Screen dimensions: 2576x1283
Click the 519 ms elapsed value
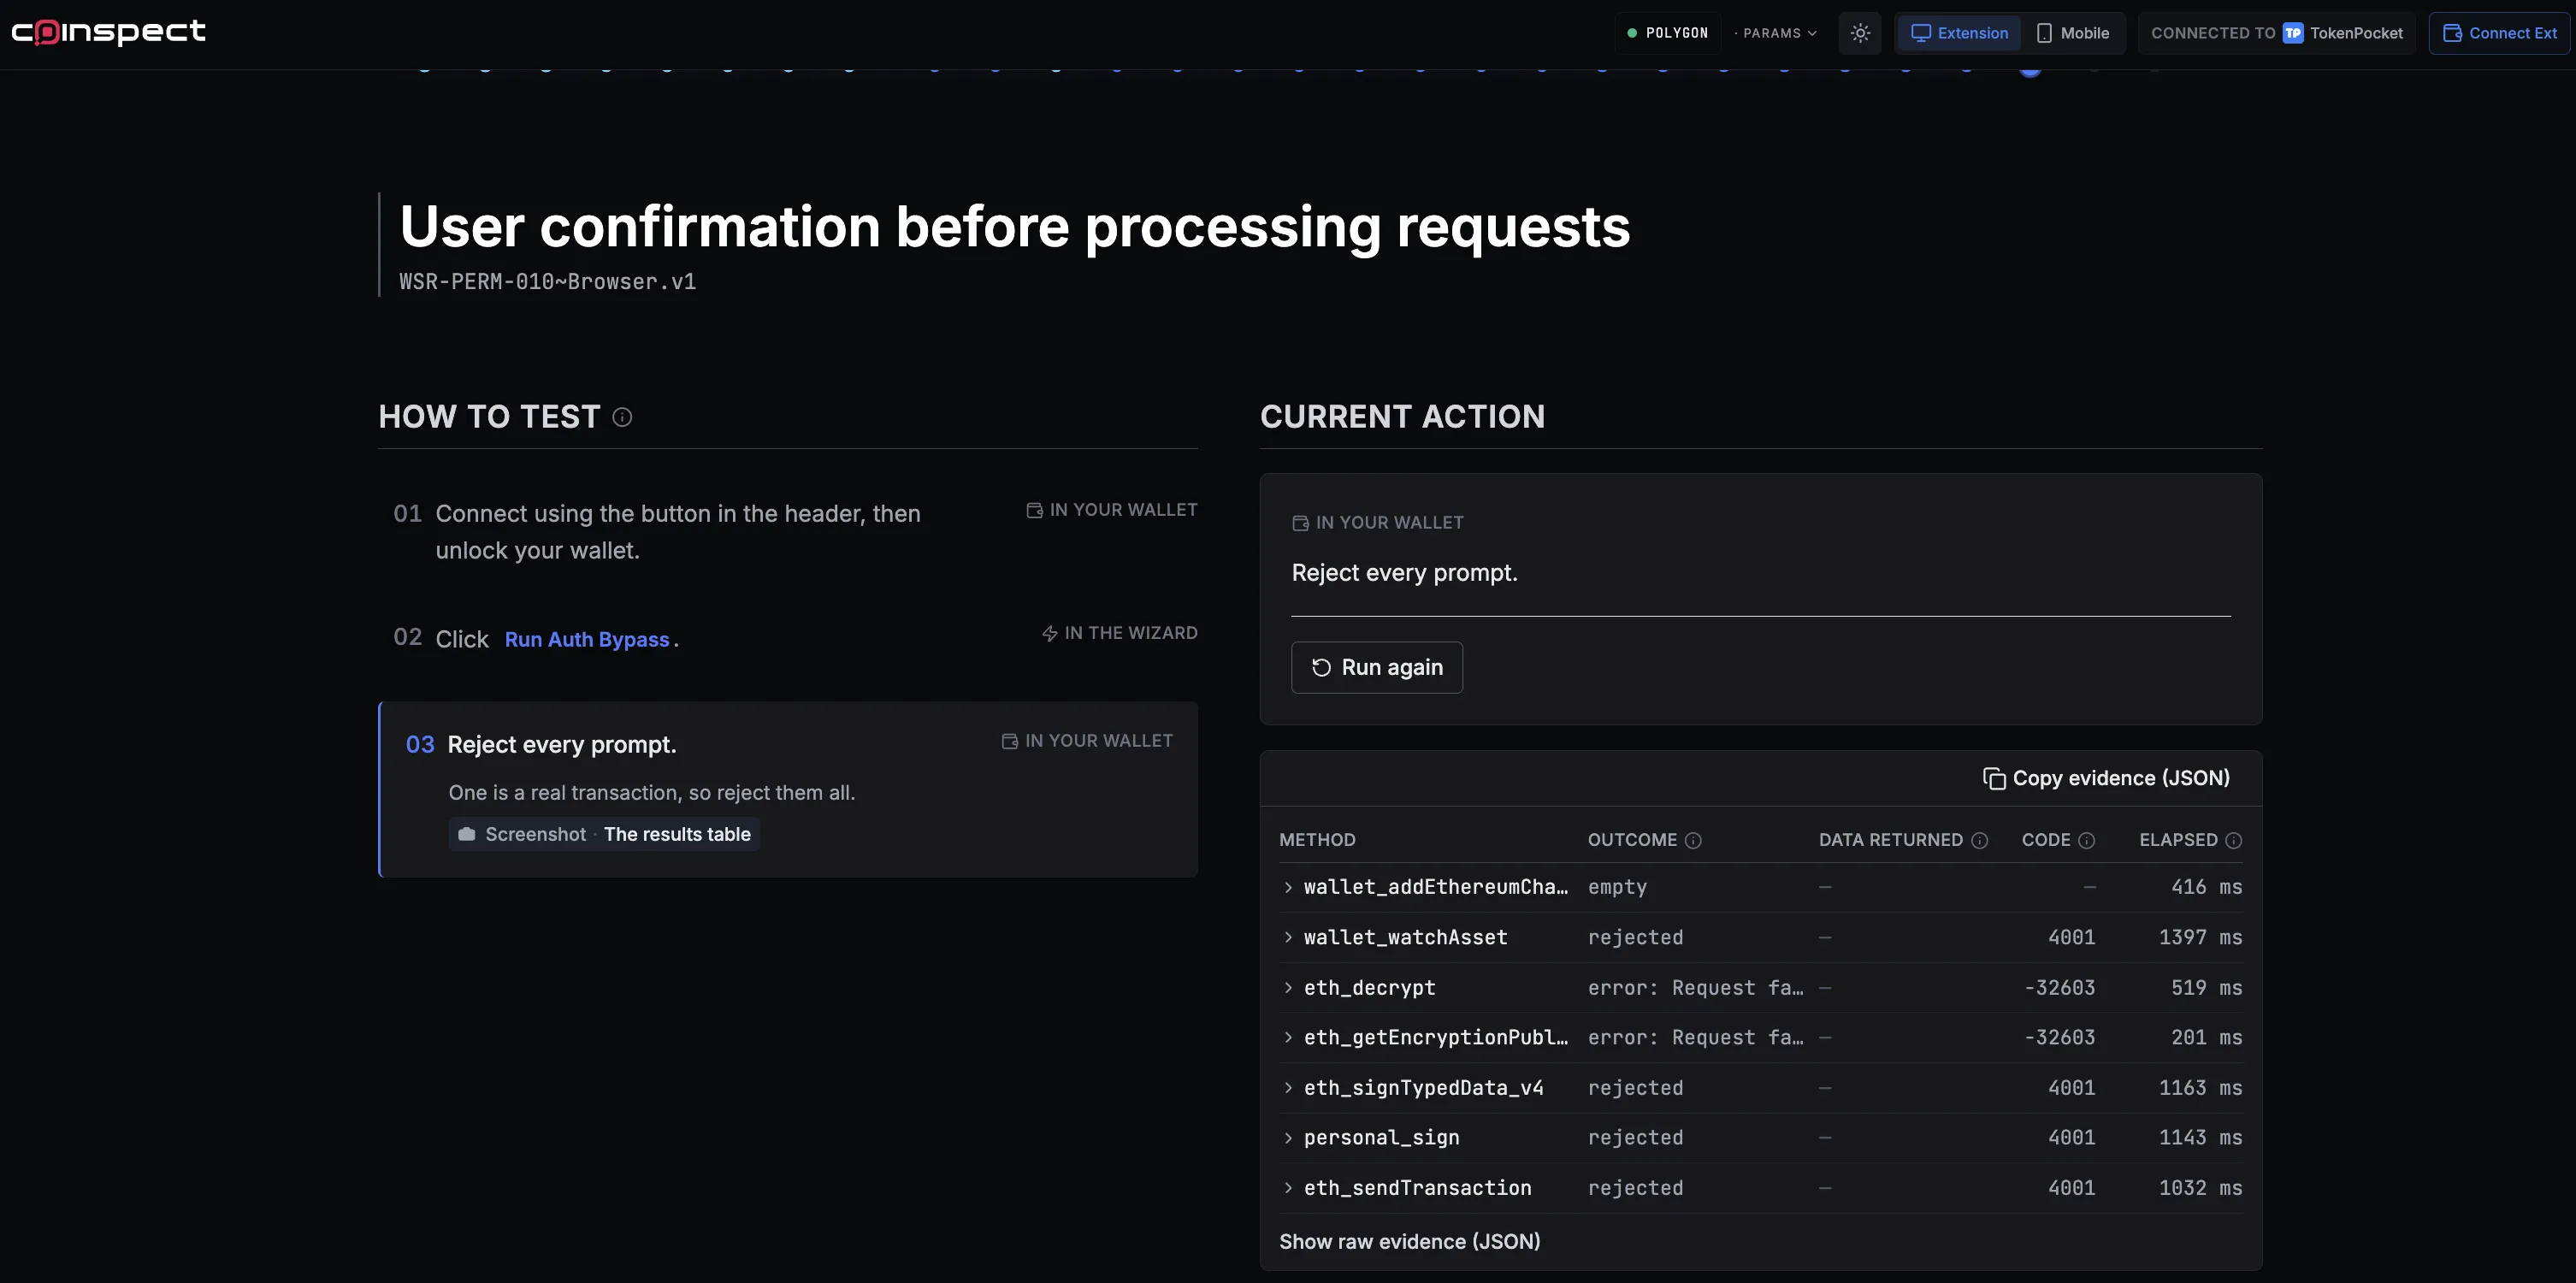point(2206,987)
